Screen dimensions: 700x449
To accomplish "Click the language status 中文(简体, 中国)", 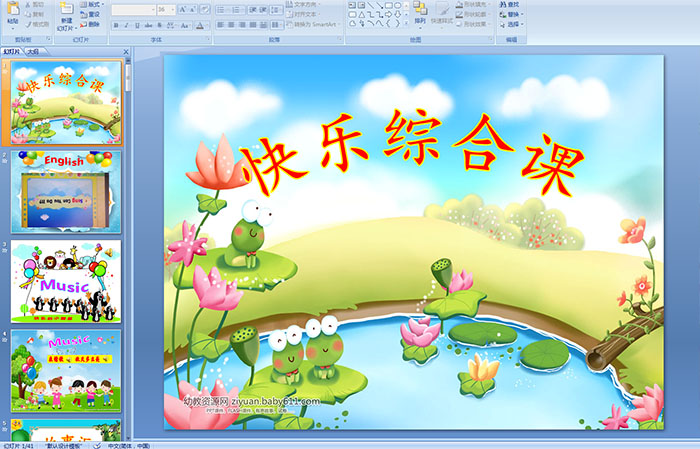I will click(x=129, y=445).
